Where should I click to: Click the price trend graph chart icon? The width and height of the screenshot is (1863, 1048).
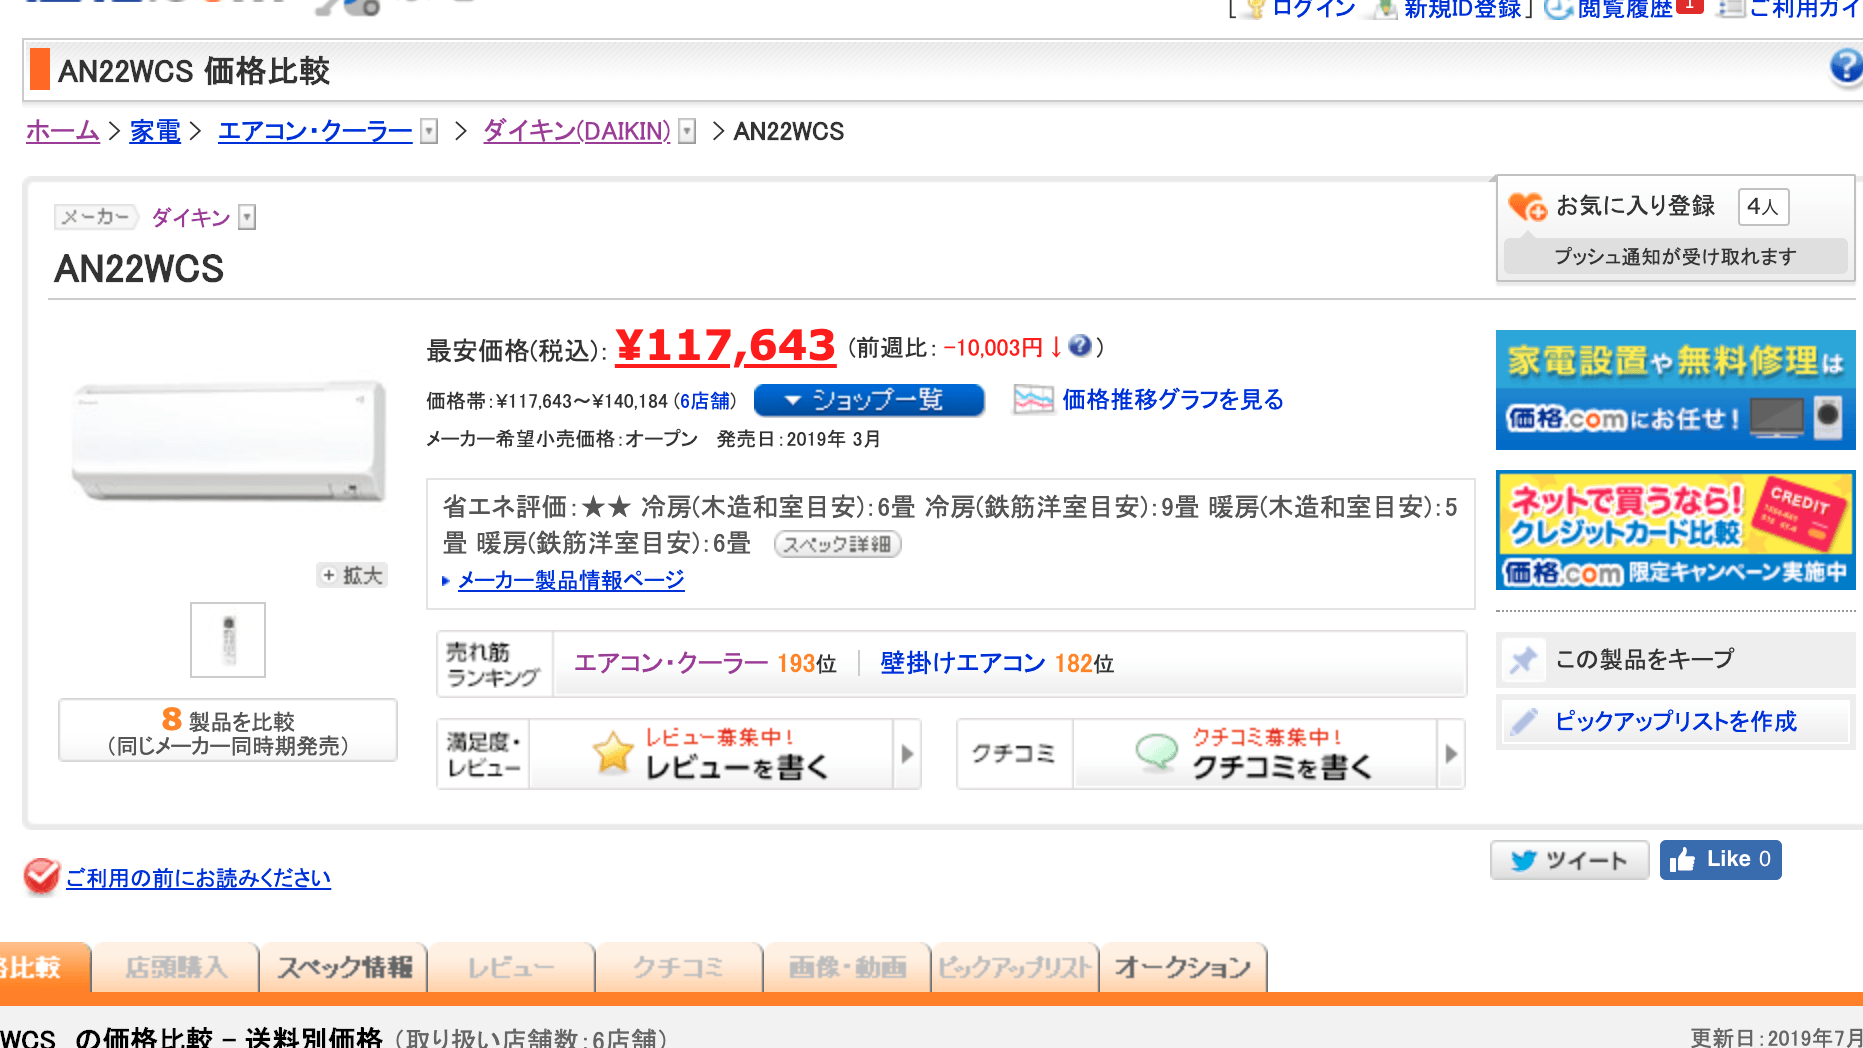pos(1032,400)
